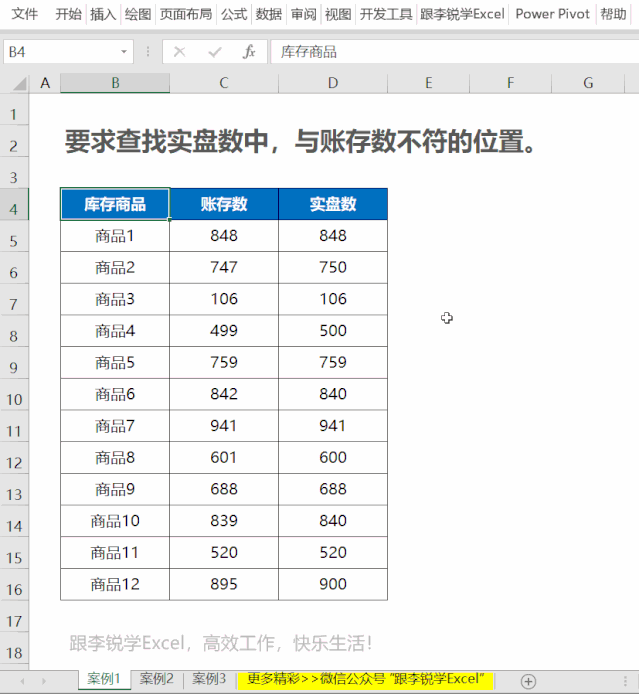Open the 视图 ribbon tab

pyautogui.click(x=338, y=14)
